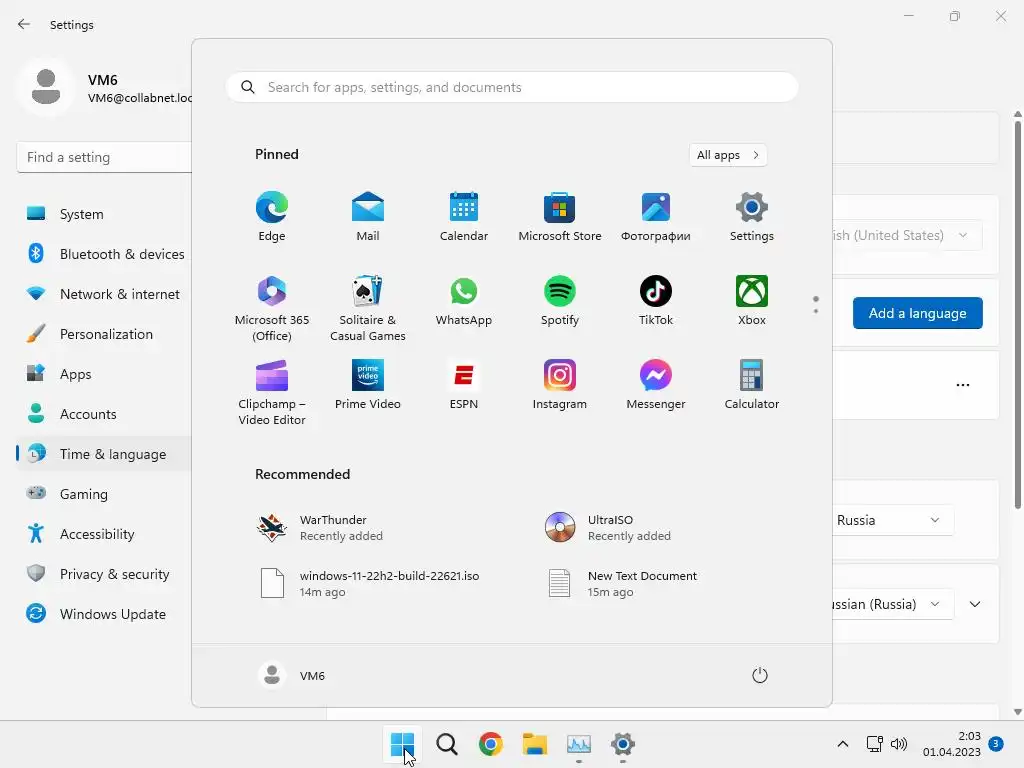Open Accounts settings category
Viewport: 1024px width, 768px height.
103,414
